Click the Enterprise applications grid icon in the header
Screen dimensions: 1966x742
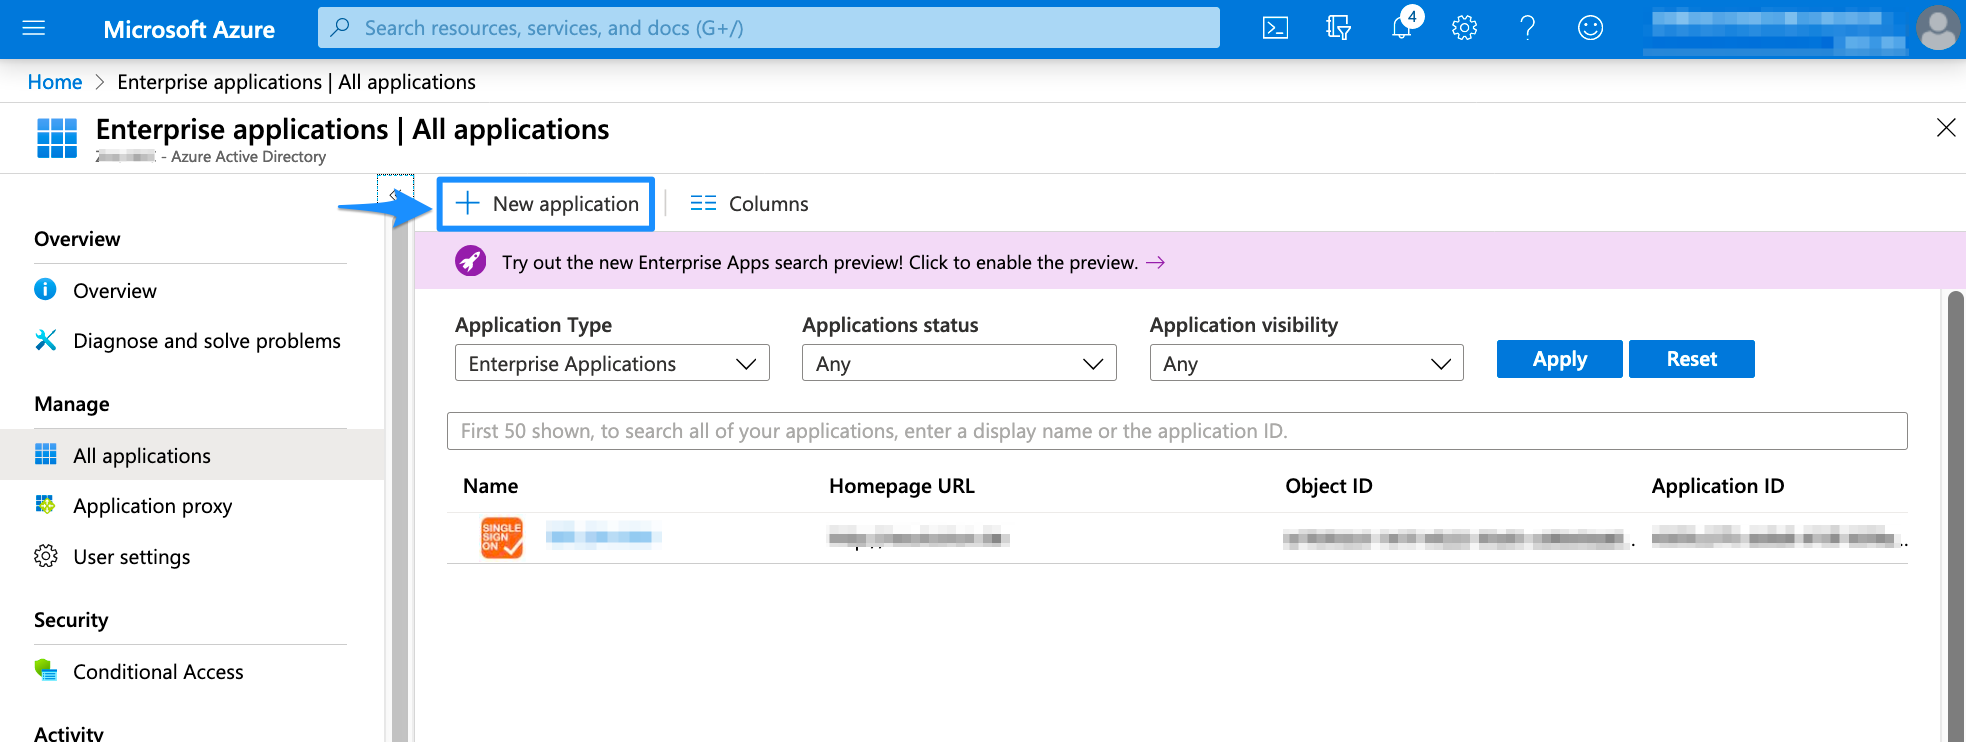[57, 138]
